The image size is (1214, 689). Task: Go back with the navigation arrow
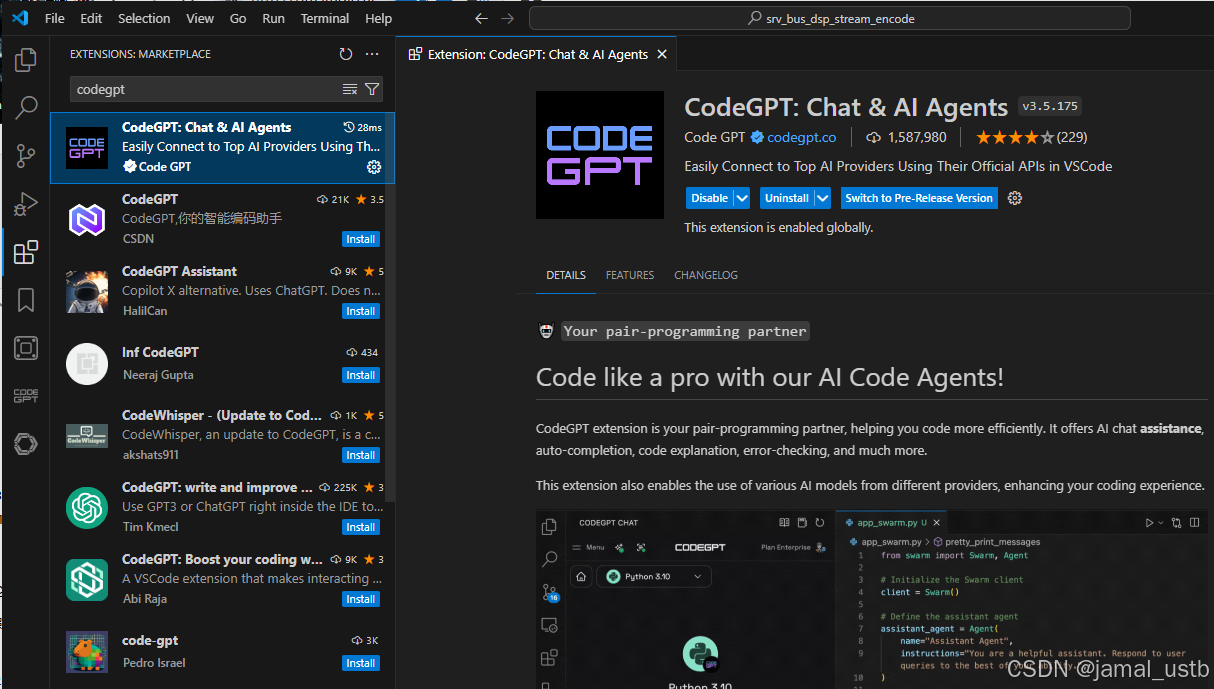coord(482,18)
